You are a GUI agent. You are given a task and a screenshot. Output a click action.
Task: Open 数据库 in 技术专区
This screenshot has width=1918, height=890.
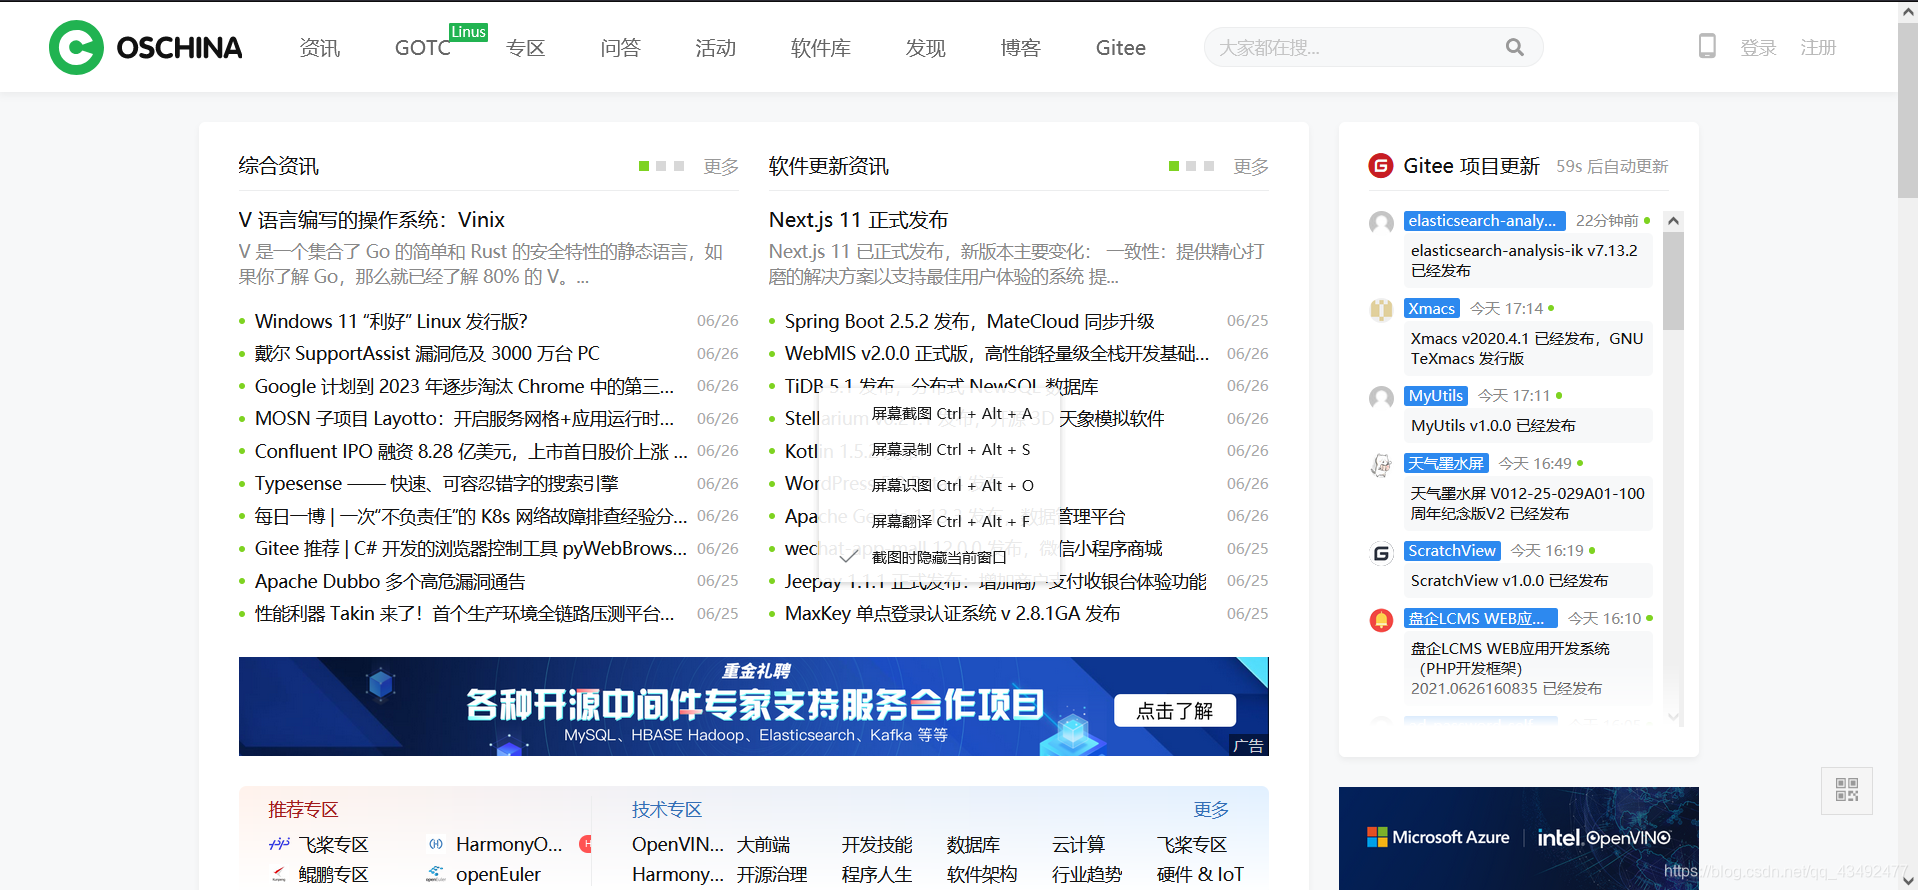pos(973,845)
